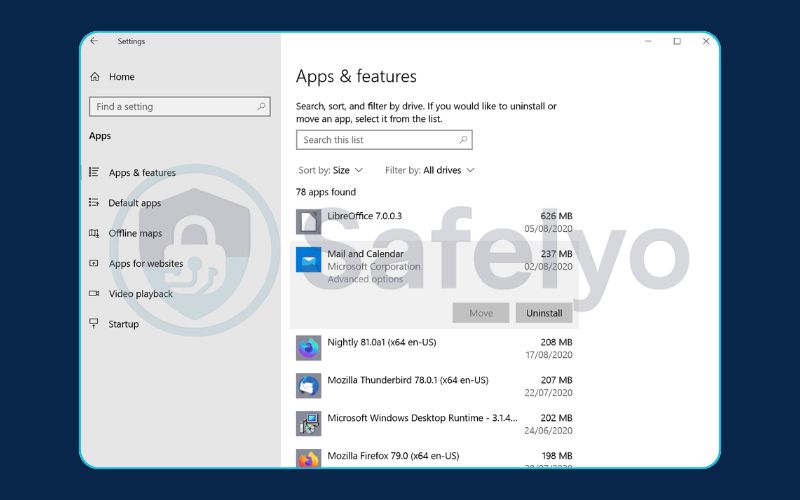Open the Filter by All drives dropdown
Viewport: 800px width, 500px height.
coord(448,171)
